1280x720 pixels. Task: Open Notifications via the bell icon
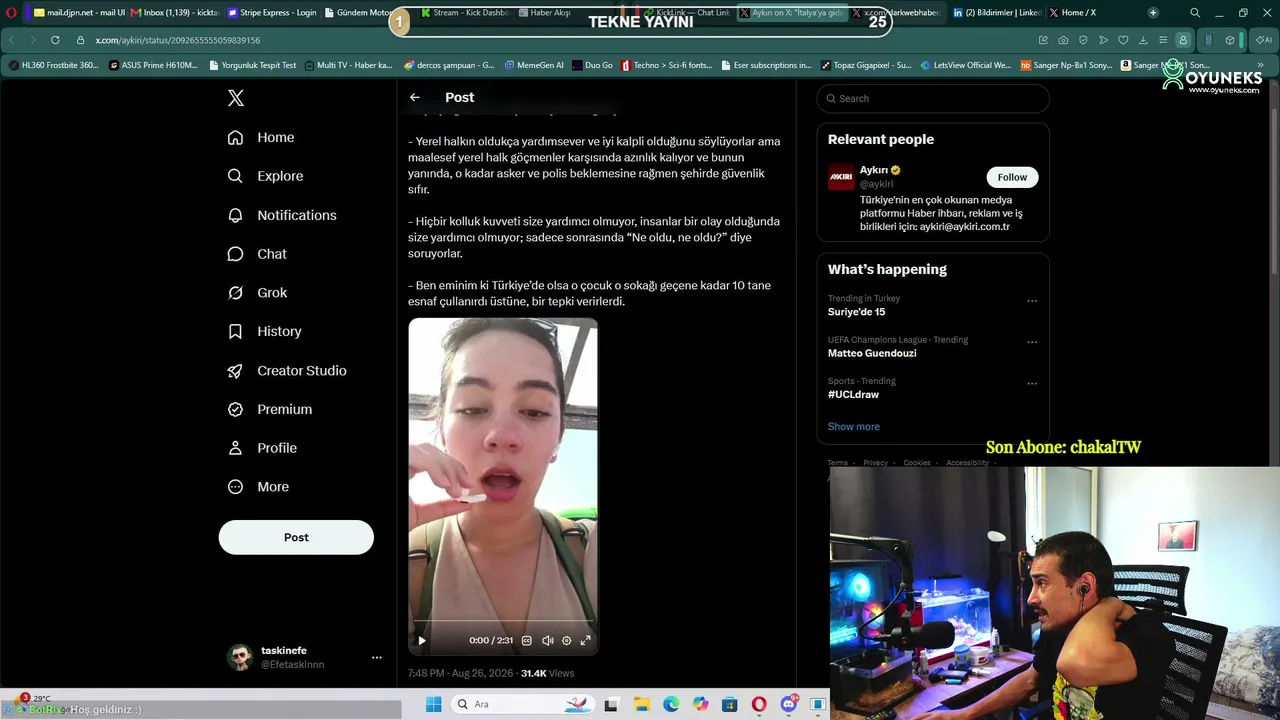pos(235,215)
